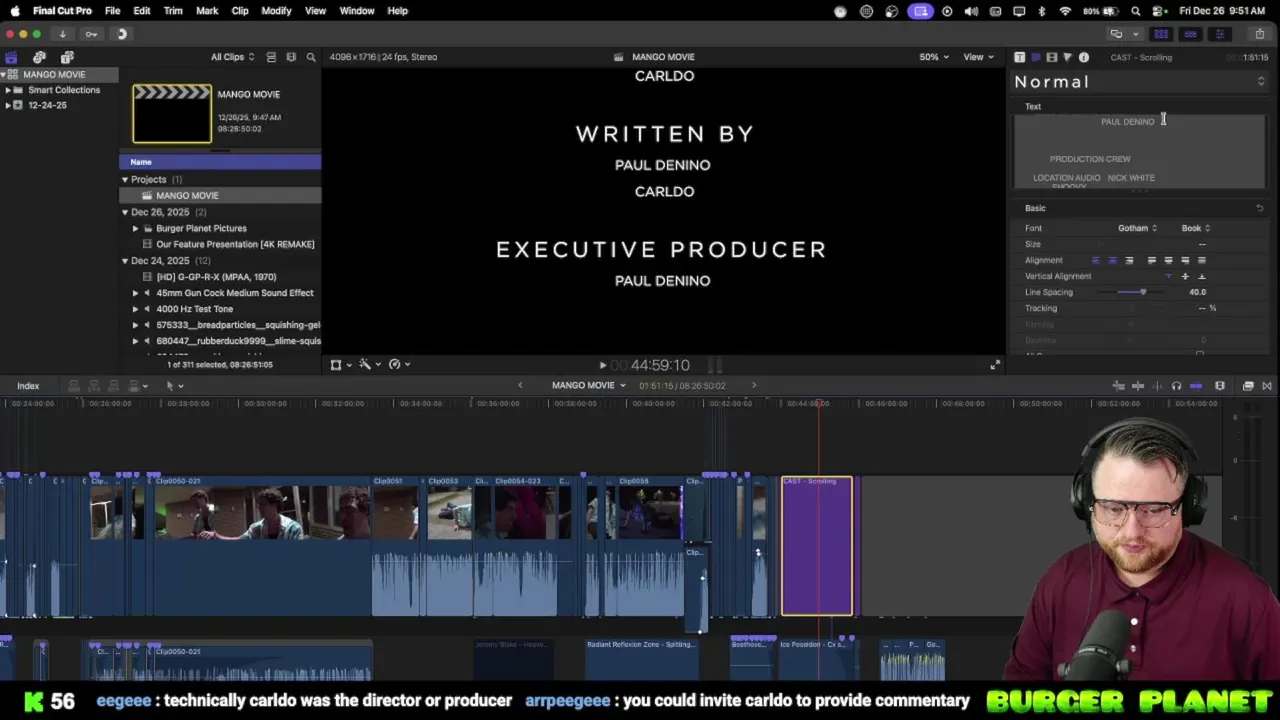Open the All Clips filter dropdown
This screenshot has width=1280, height=720.
click(x=232, y=57)
